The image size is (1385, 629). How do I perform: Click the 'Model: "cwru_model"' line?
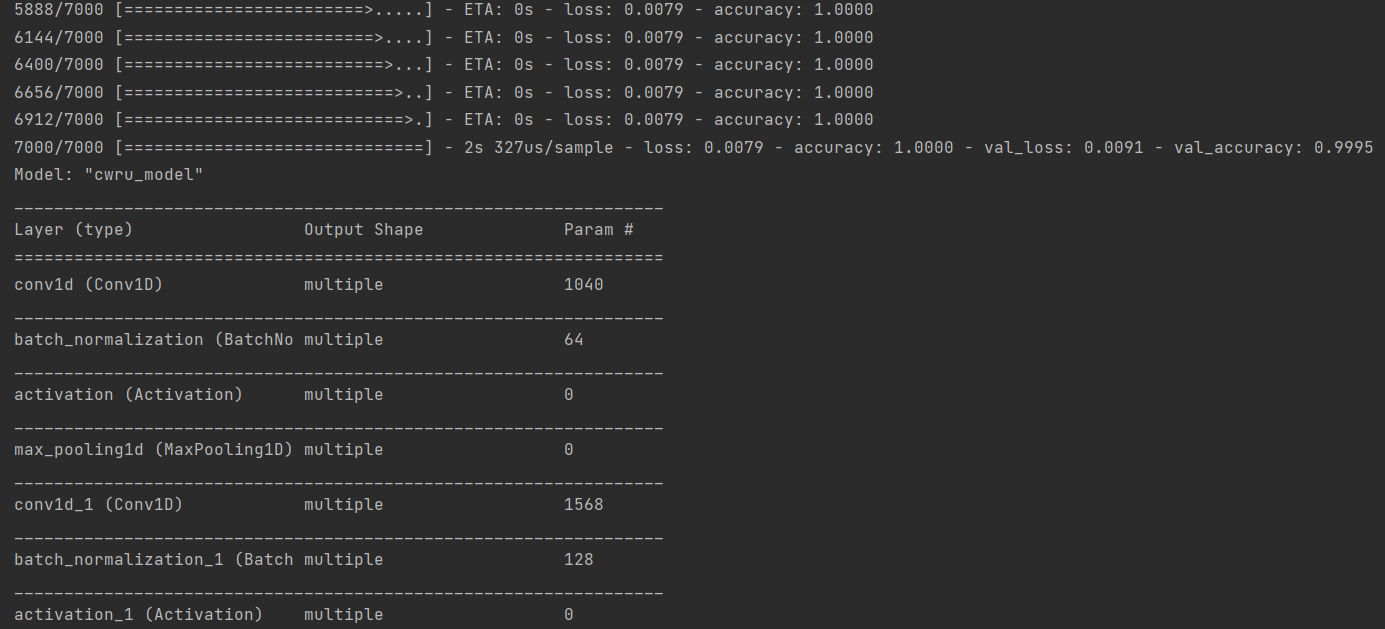[109, 174]
